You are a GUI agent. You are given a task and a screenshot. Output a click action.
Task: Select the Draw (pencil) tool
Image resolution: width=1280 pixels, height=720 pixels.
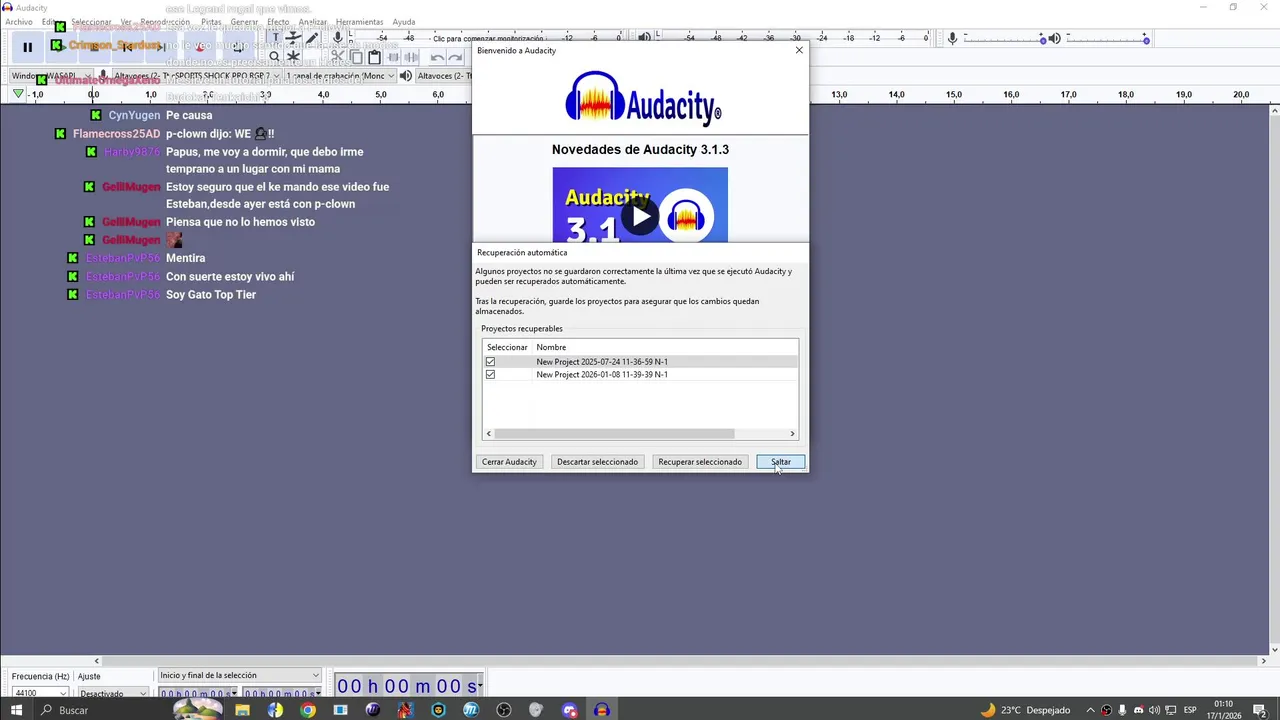coord(312,38)
